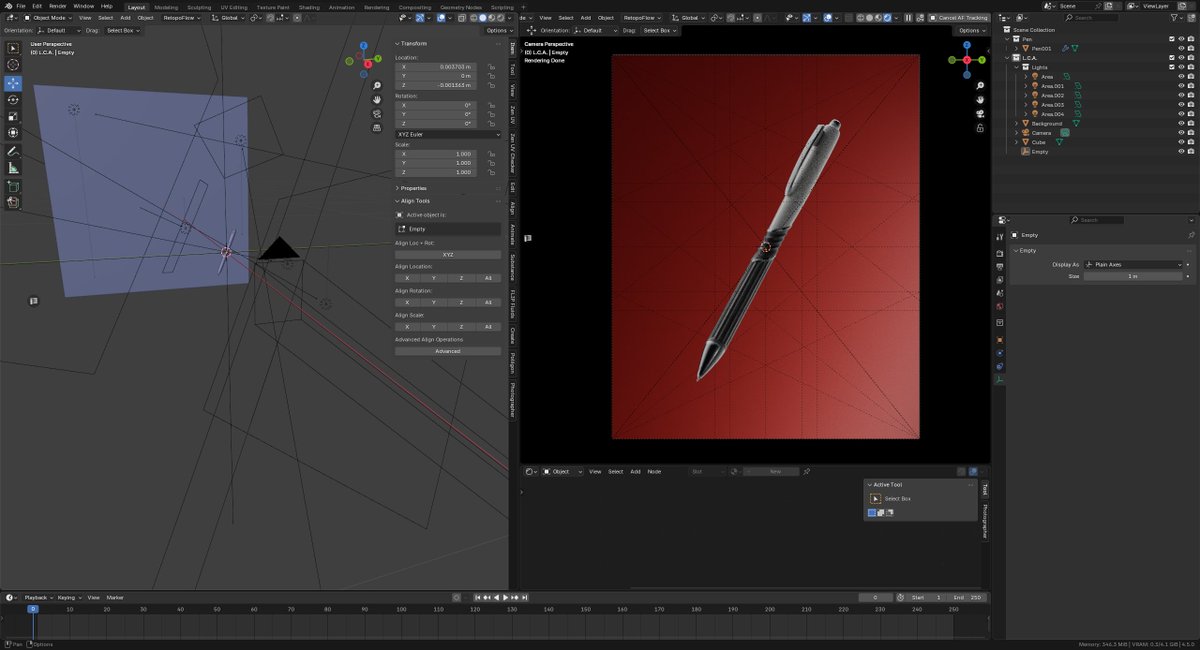This screenshot has height=650, width=1200.
Task: Switch to the Sculpting workspace tab
Action: click(199, 7)
